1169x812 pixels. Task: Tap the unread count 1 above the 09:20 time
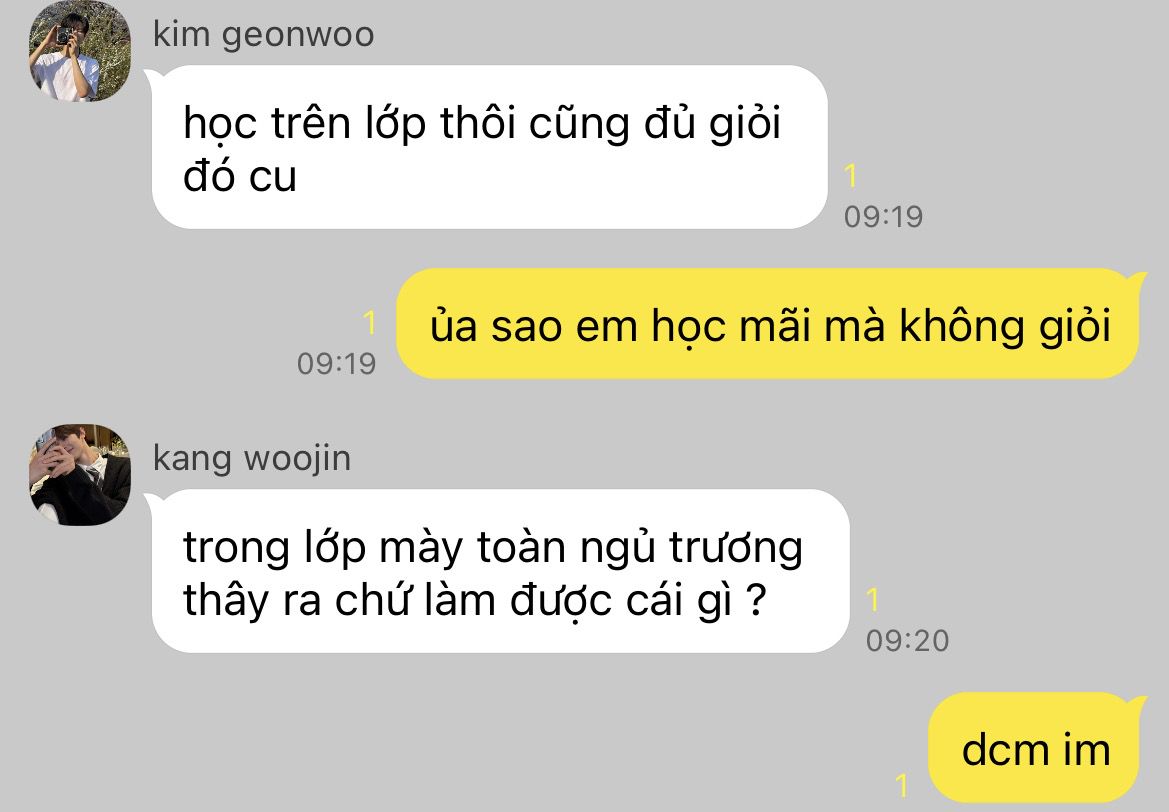[873, 600]
